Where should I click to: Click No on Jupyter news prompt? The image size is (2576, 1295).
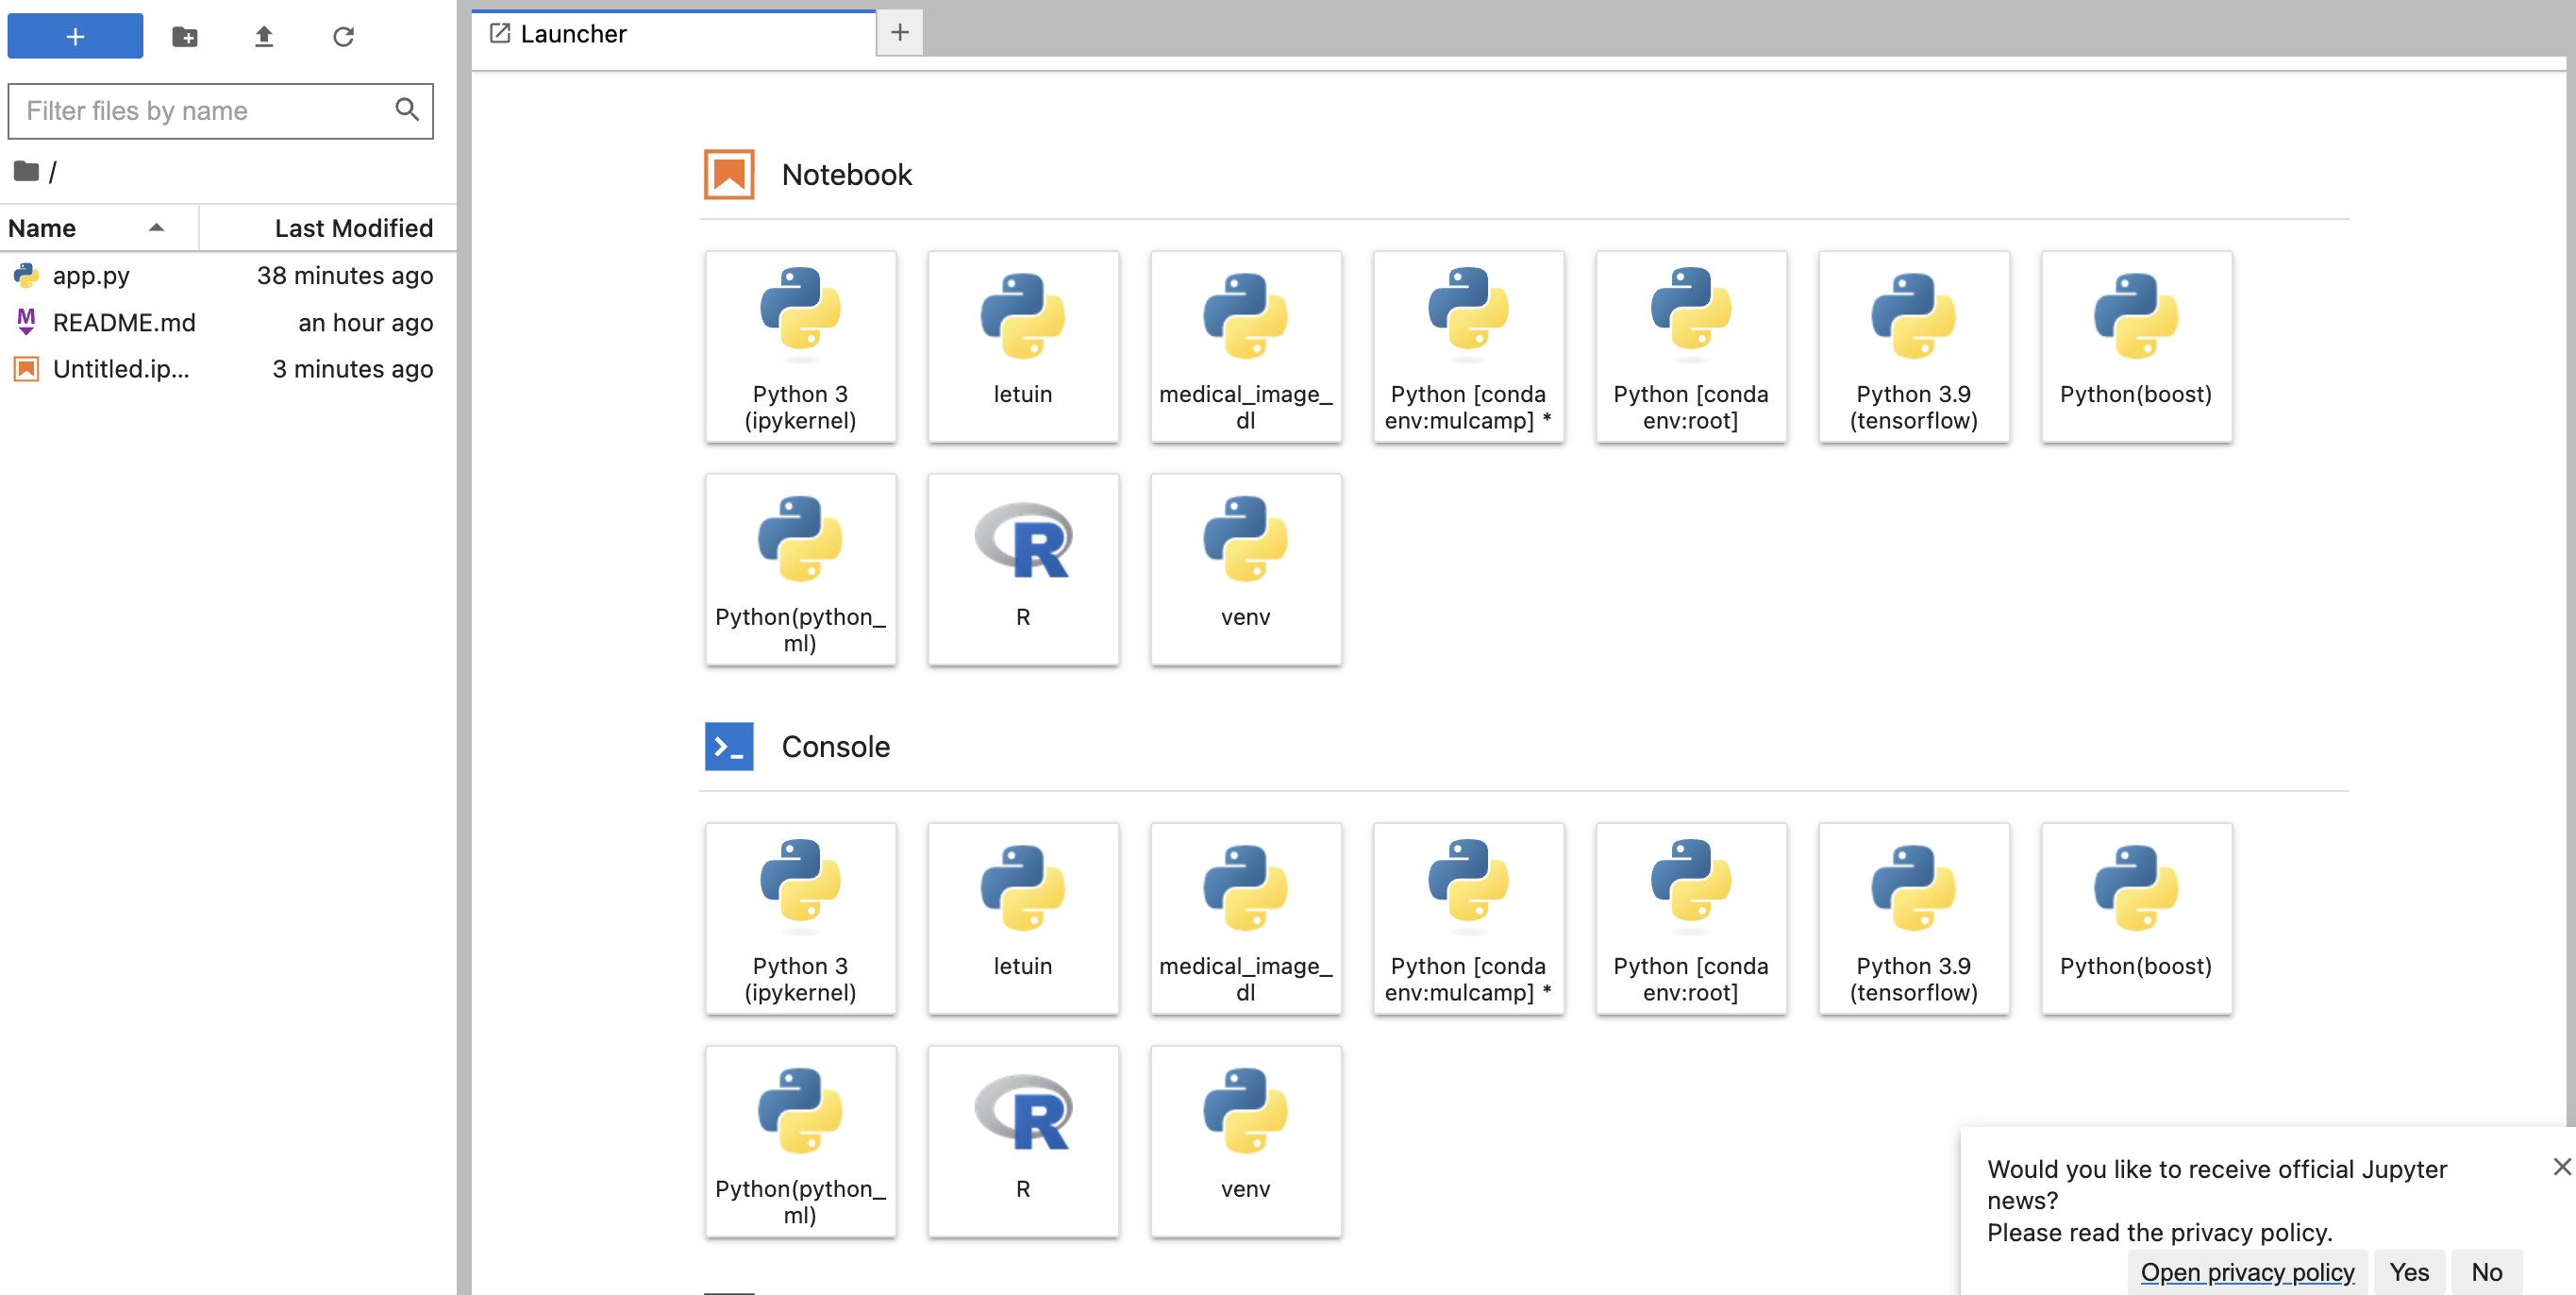pos(2486,1271)
